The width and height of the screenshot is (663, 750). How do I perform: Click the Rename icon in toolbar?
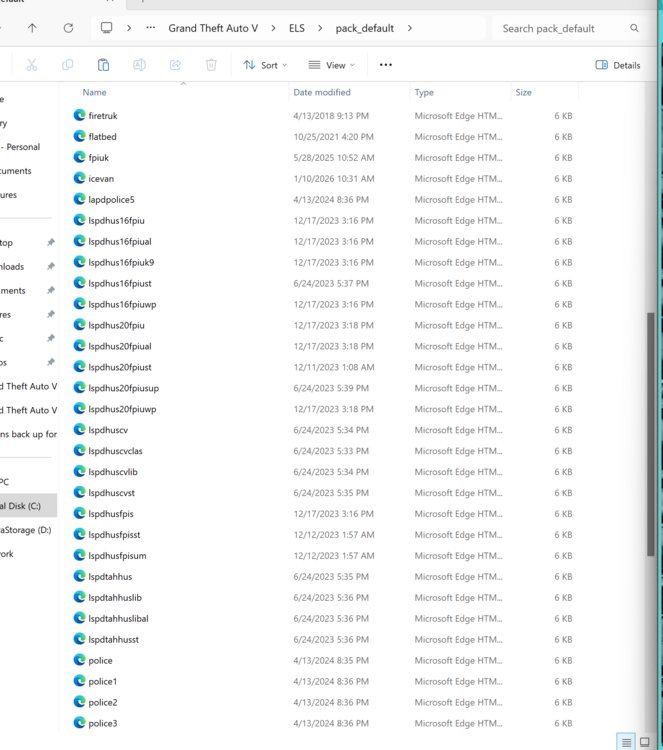[x=139, y=65]
